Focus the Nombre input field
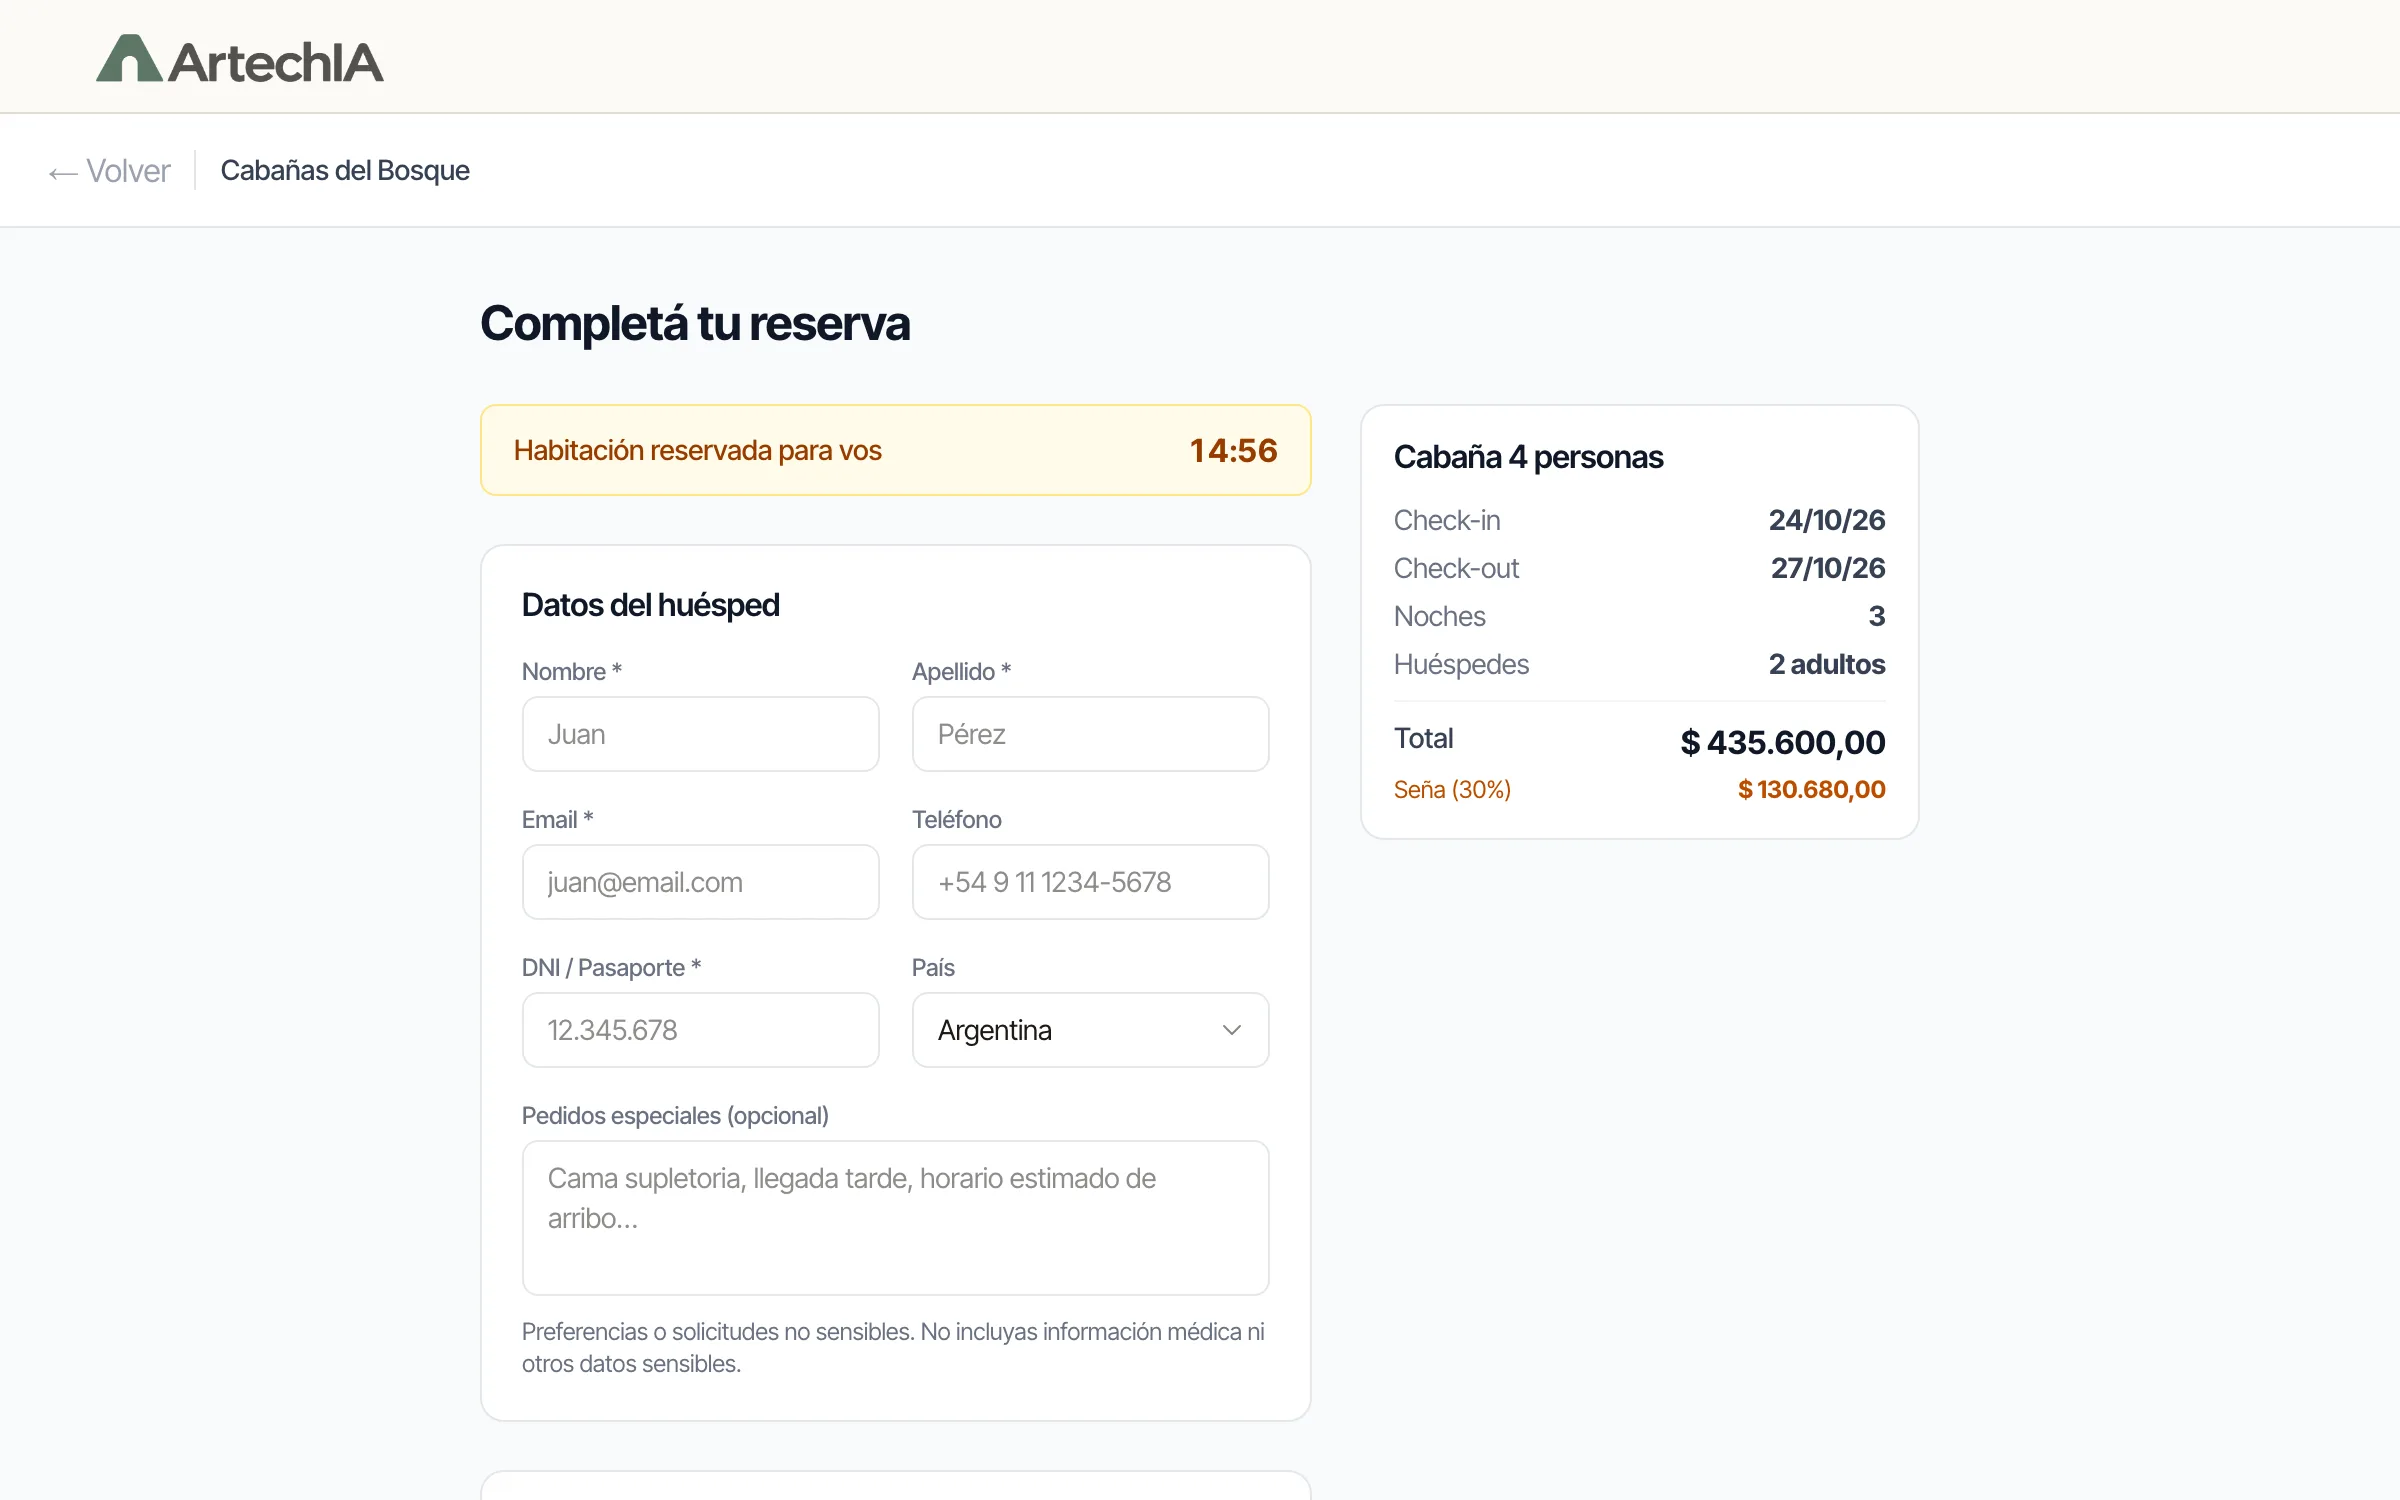 pyautogui.click(x=700, y=734)
